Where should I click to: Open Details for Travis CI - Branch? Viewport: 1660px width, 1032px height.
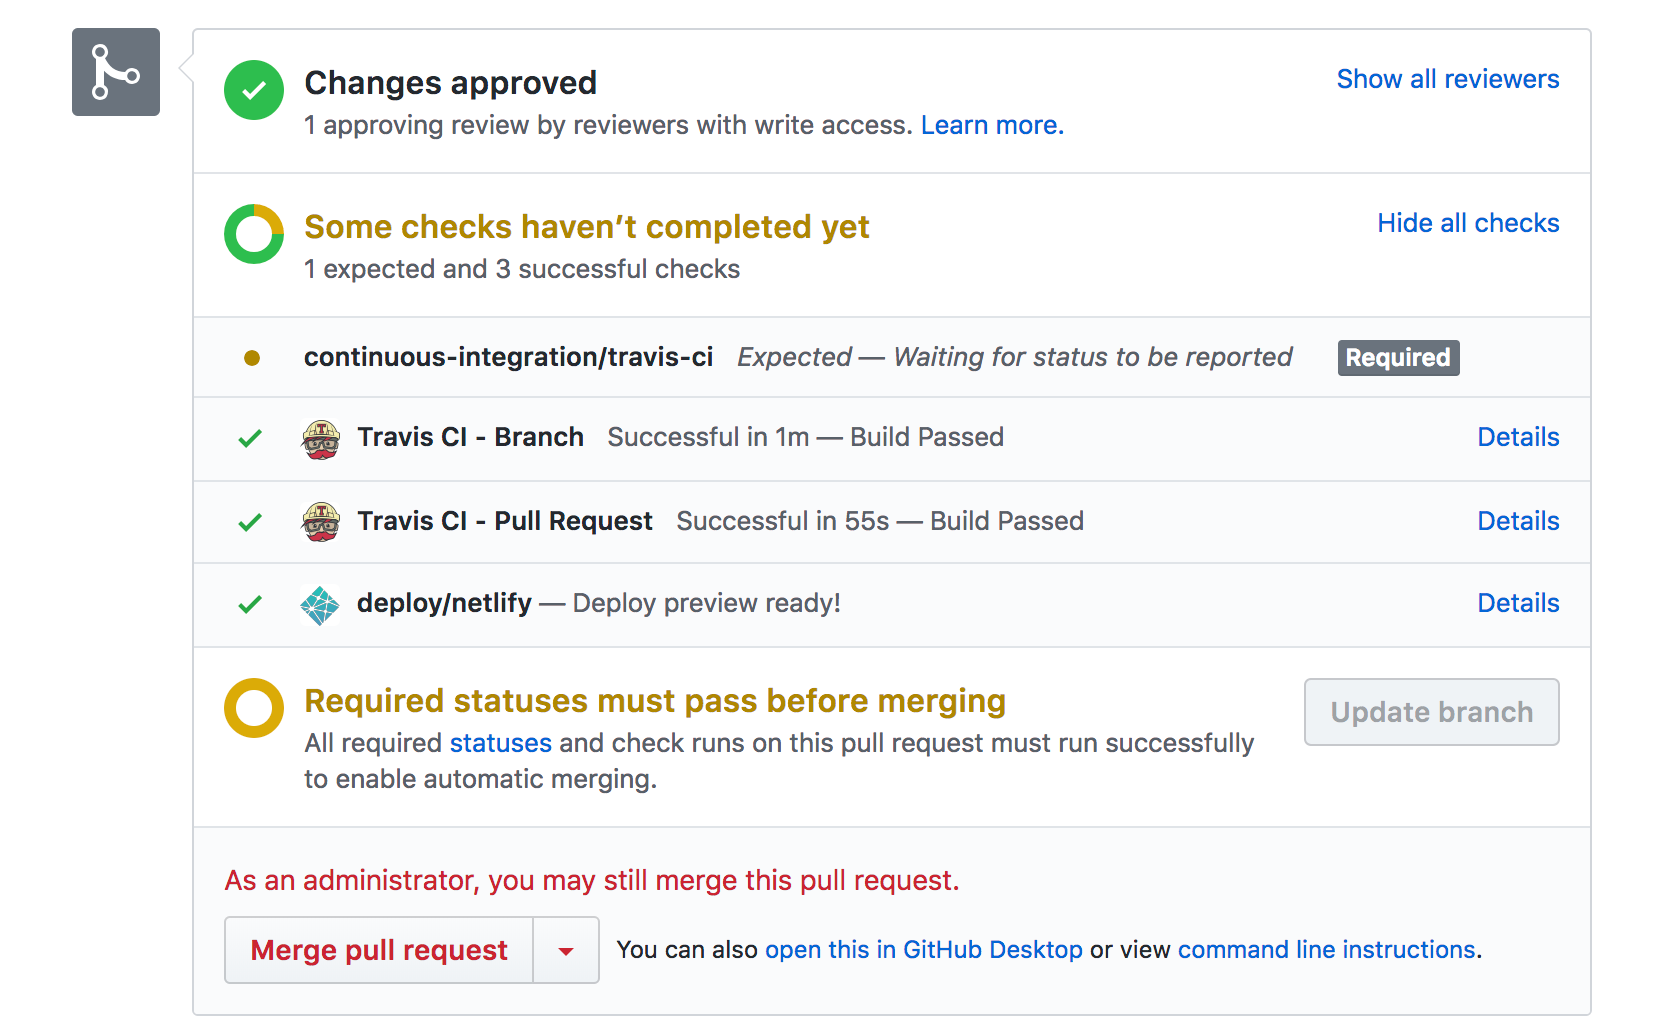pyautogui.click(x=1518, y=437)
